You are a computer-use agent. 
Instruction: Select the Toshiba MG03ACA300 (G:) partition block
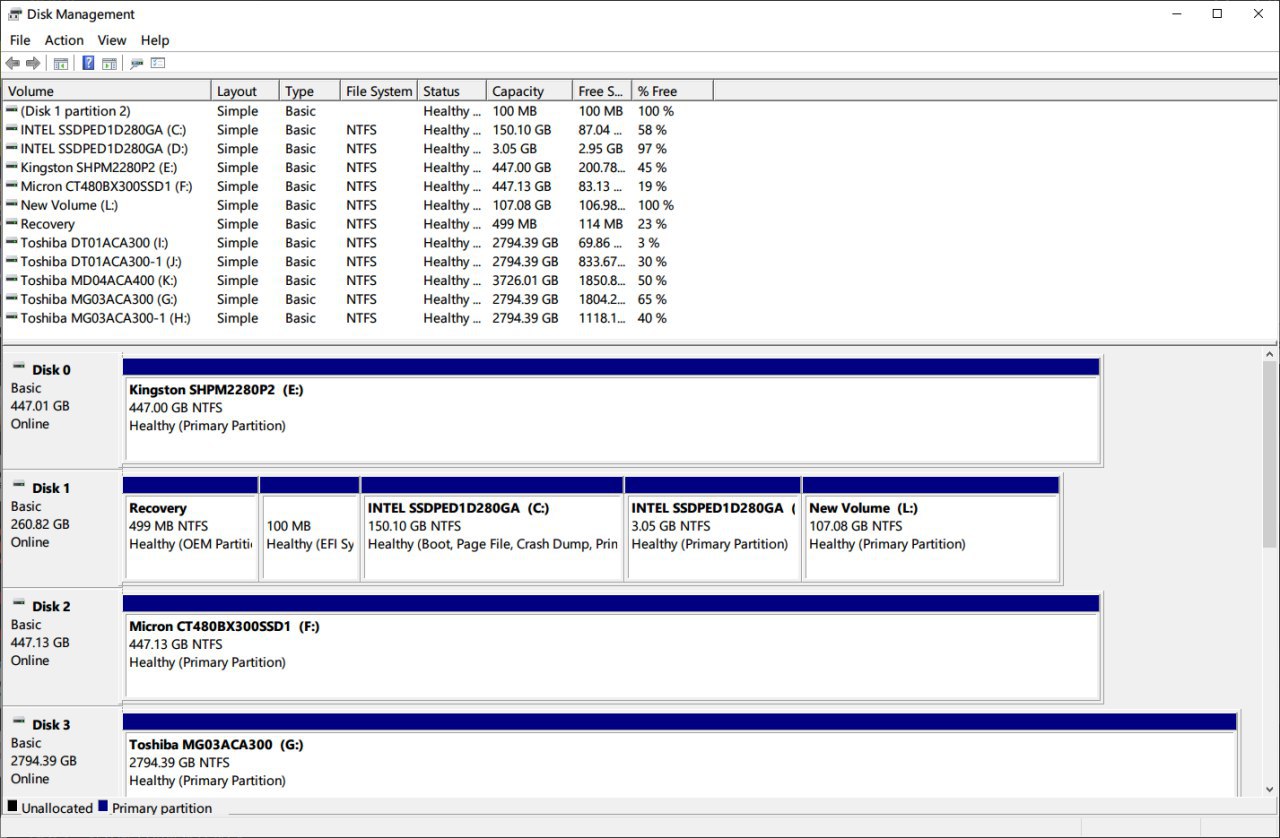coord(680,754)
